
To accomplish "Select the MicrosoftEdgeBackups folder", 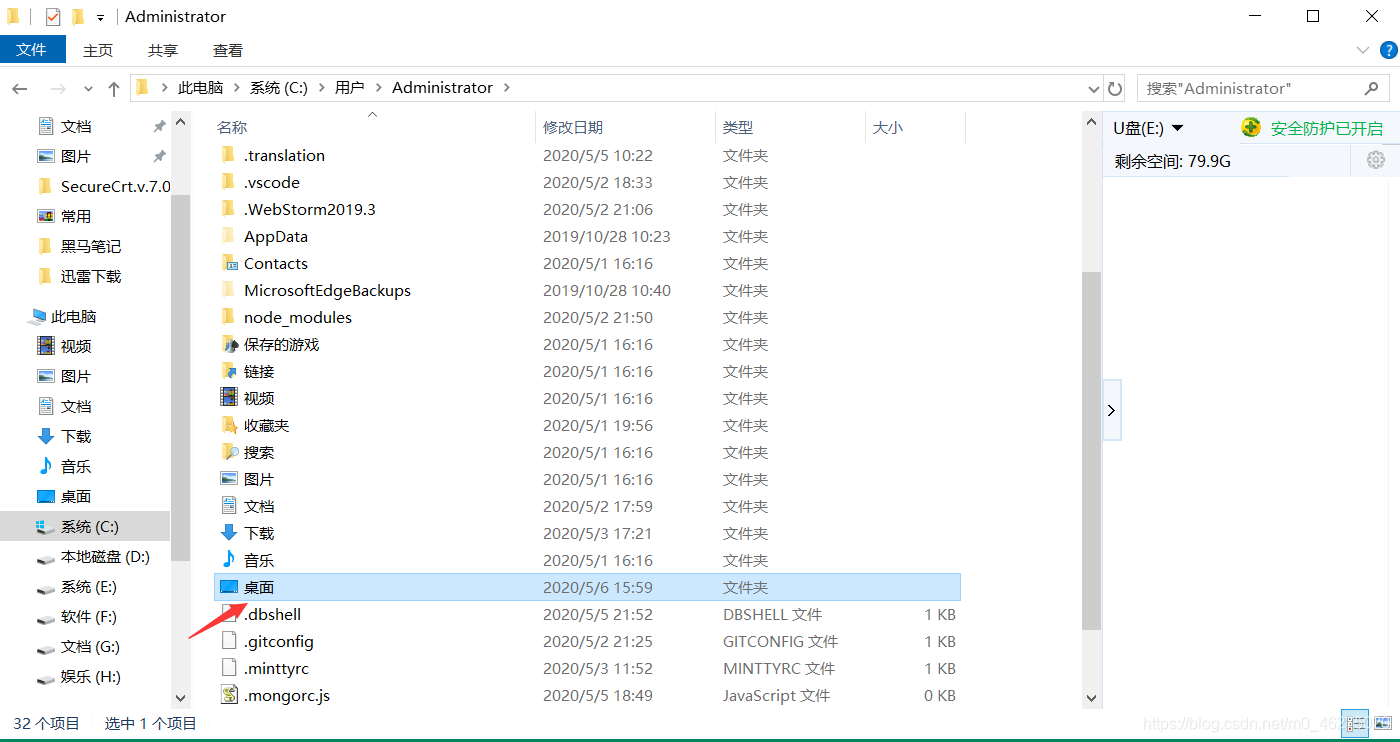I will tap(327, 290).
